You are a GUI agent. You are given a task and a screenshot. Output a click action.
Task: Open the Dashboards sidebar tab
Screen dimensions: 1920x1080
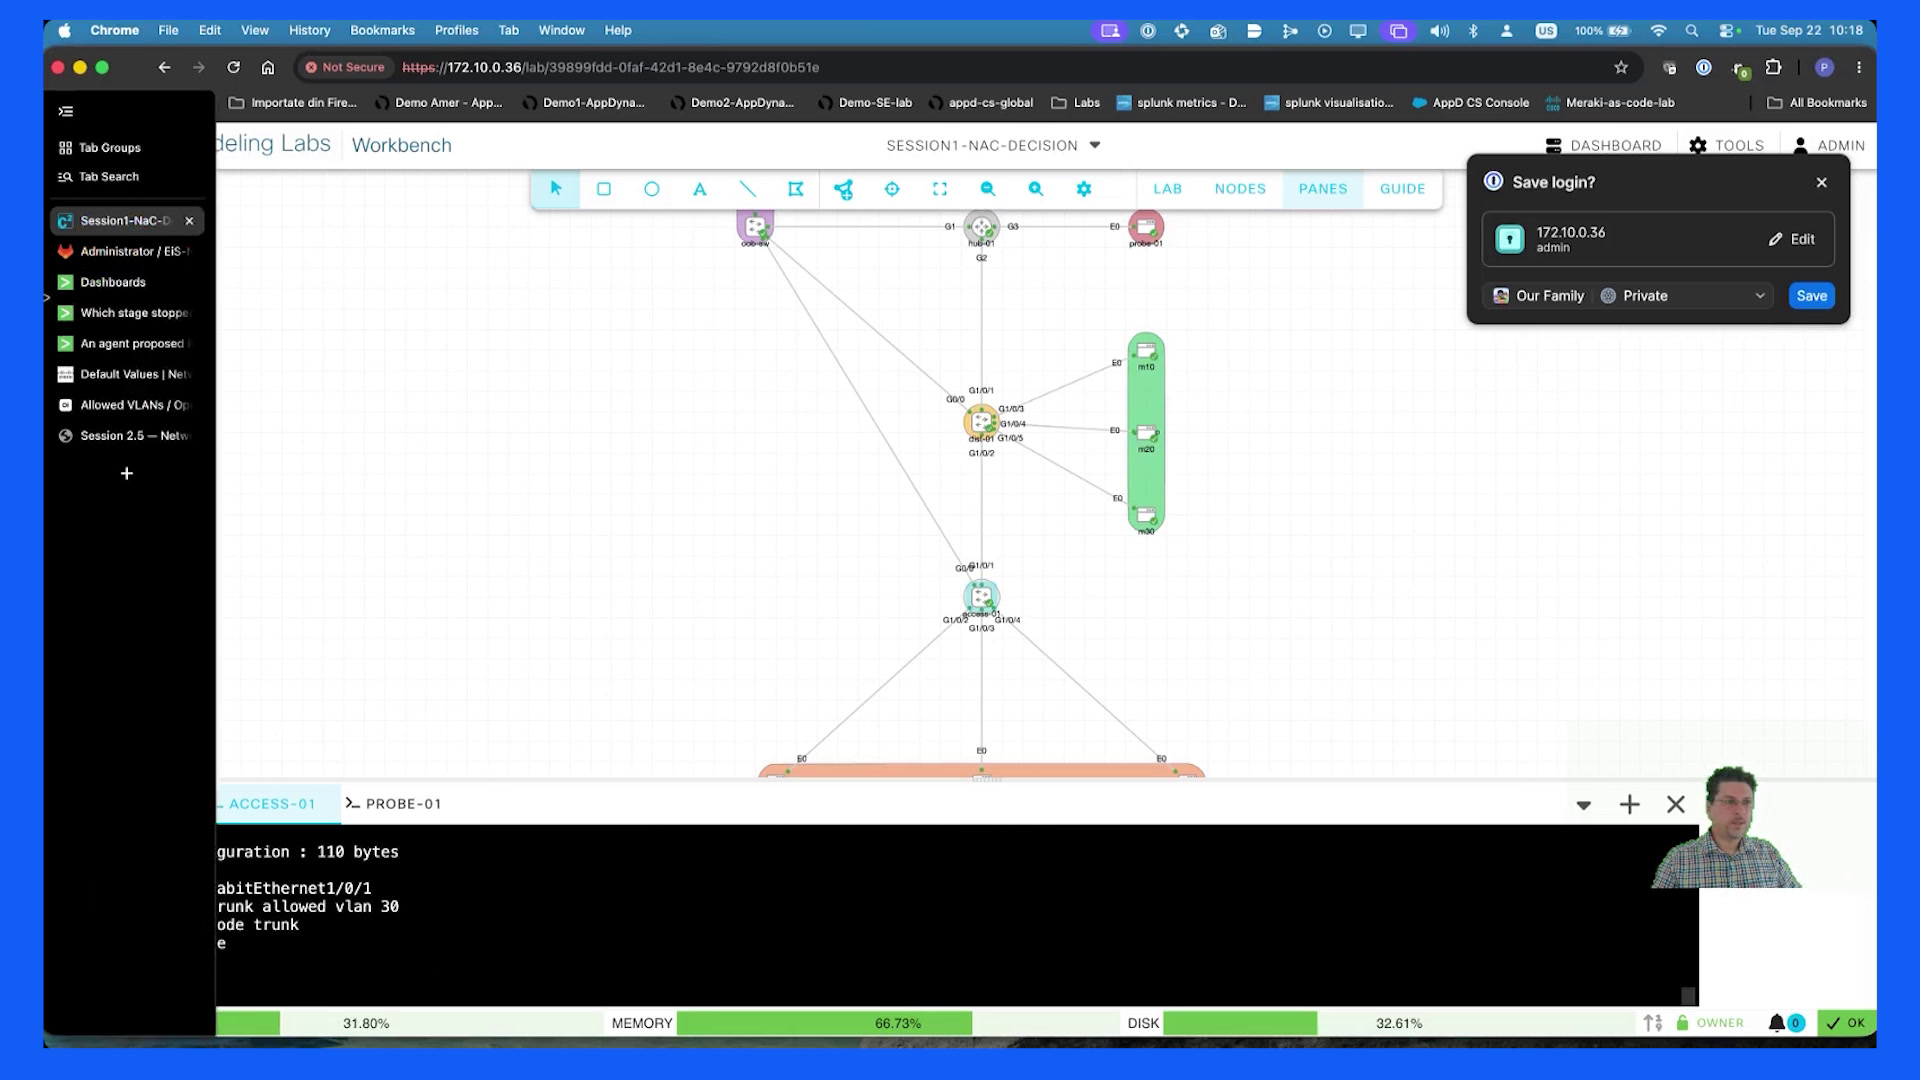(x=127, y=282)
